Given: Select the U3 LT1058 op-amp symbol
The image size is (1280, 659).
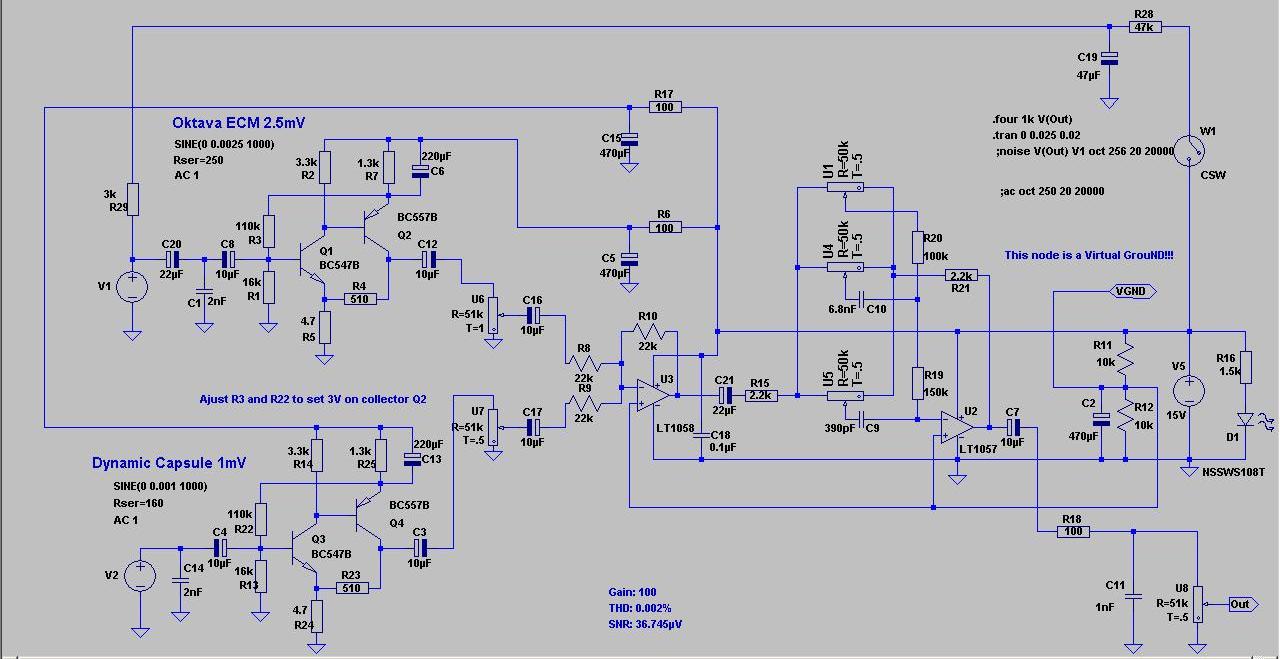Looking at the screenshot, I should [x=655, y=395].
